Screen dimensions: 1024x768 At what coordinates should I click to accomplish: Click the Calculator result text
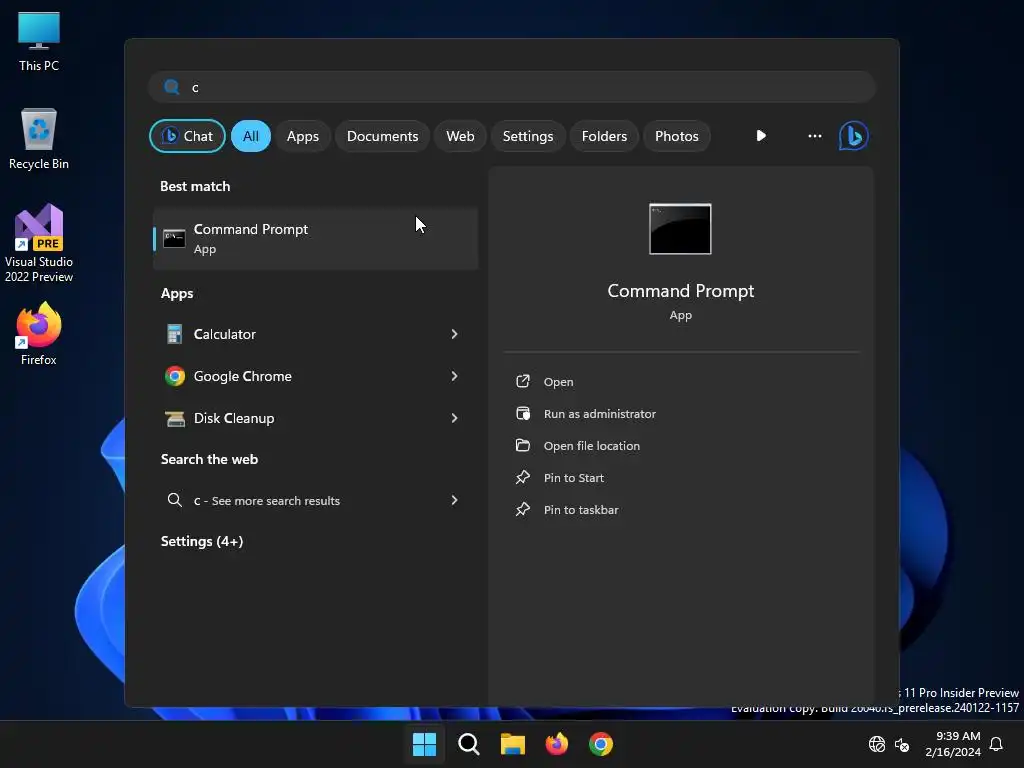[x=225, y=334]
